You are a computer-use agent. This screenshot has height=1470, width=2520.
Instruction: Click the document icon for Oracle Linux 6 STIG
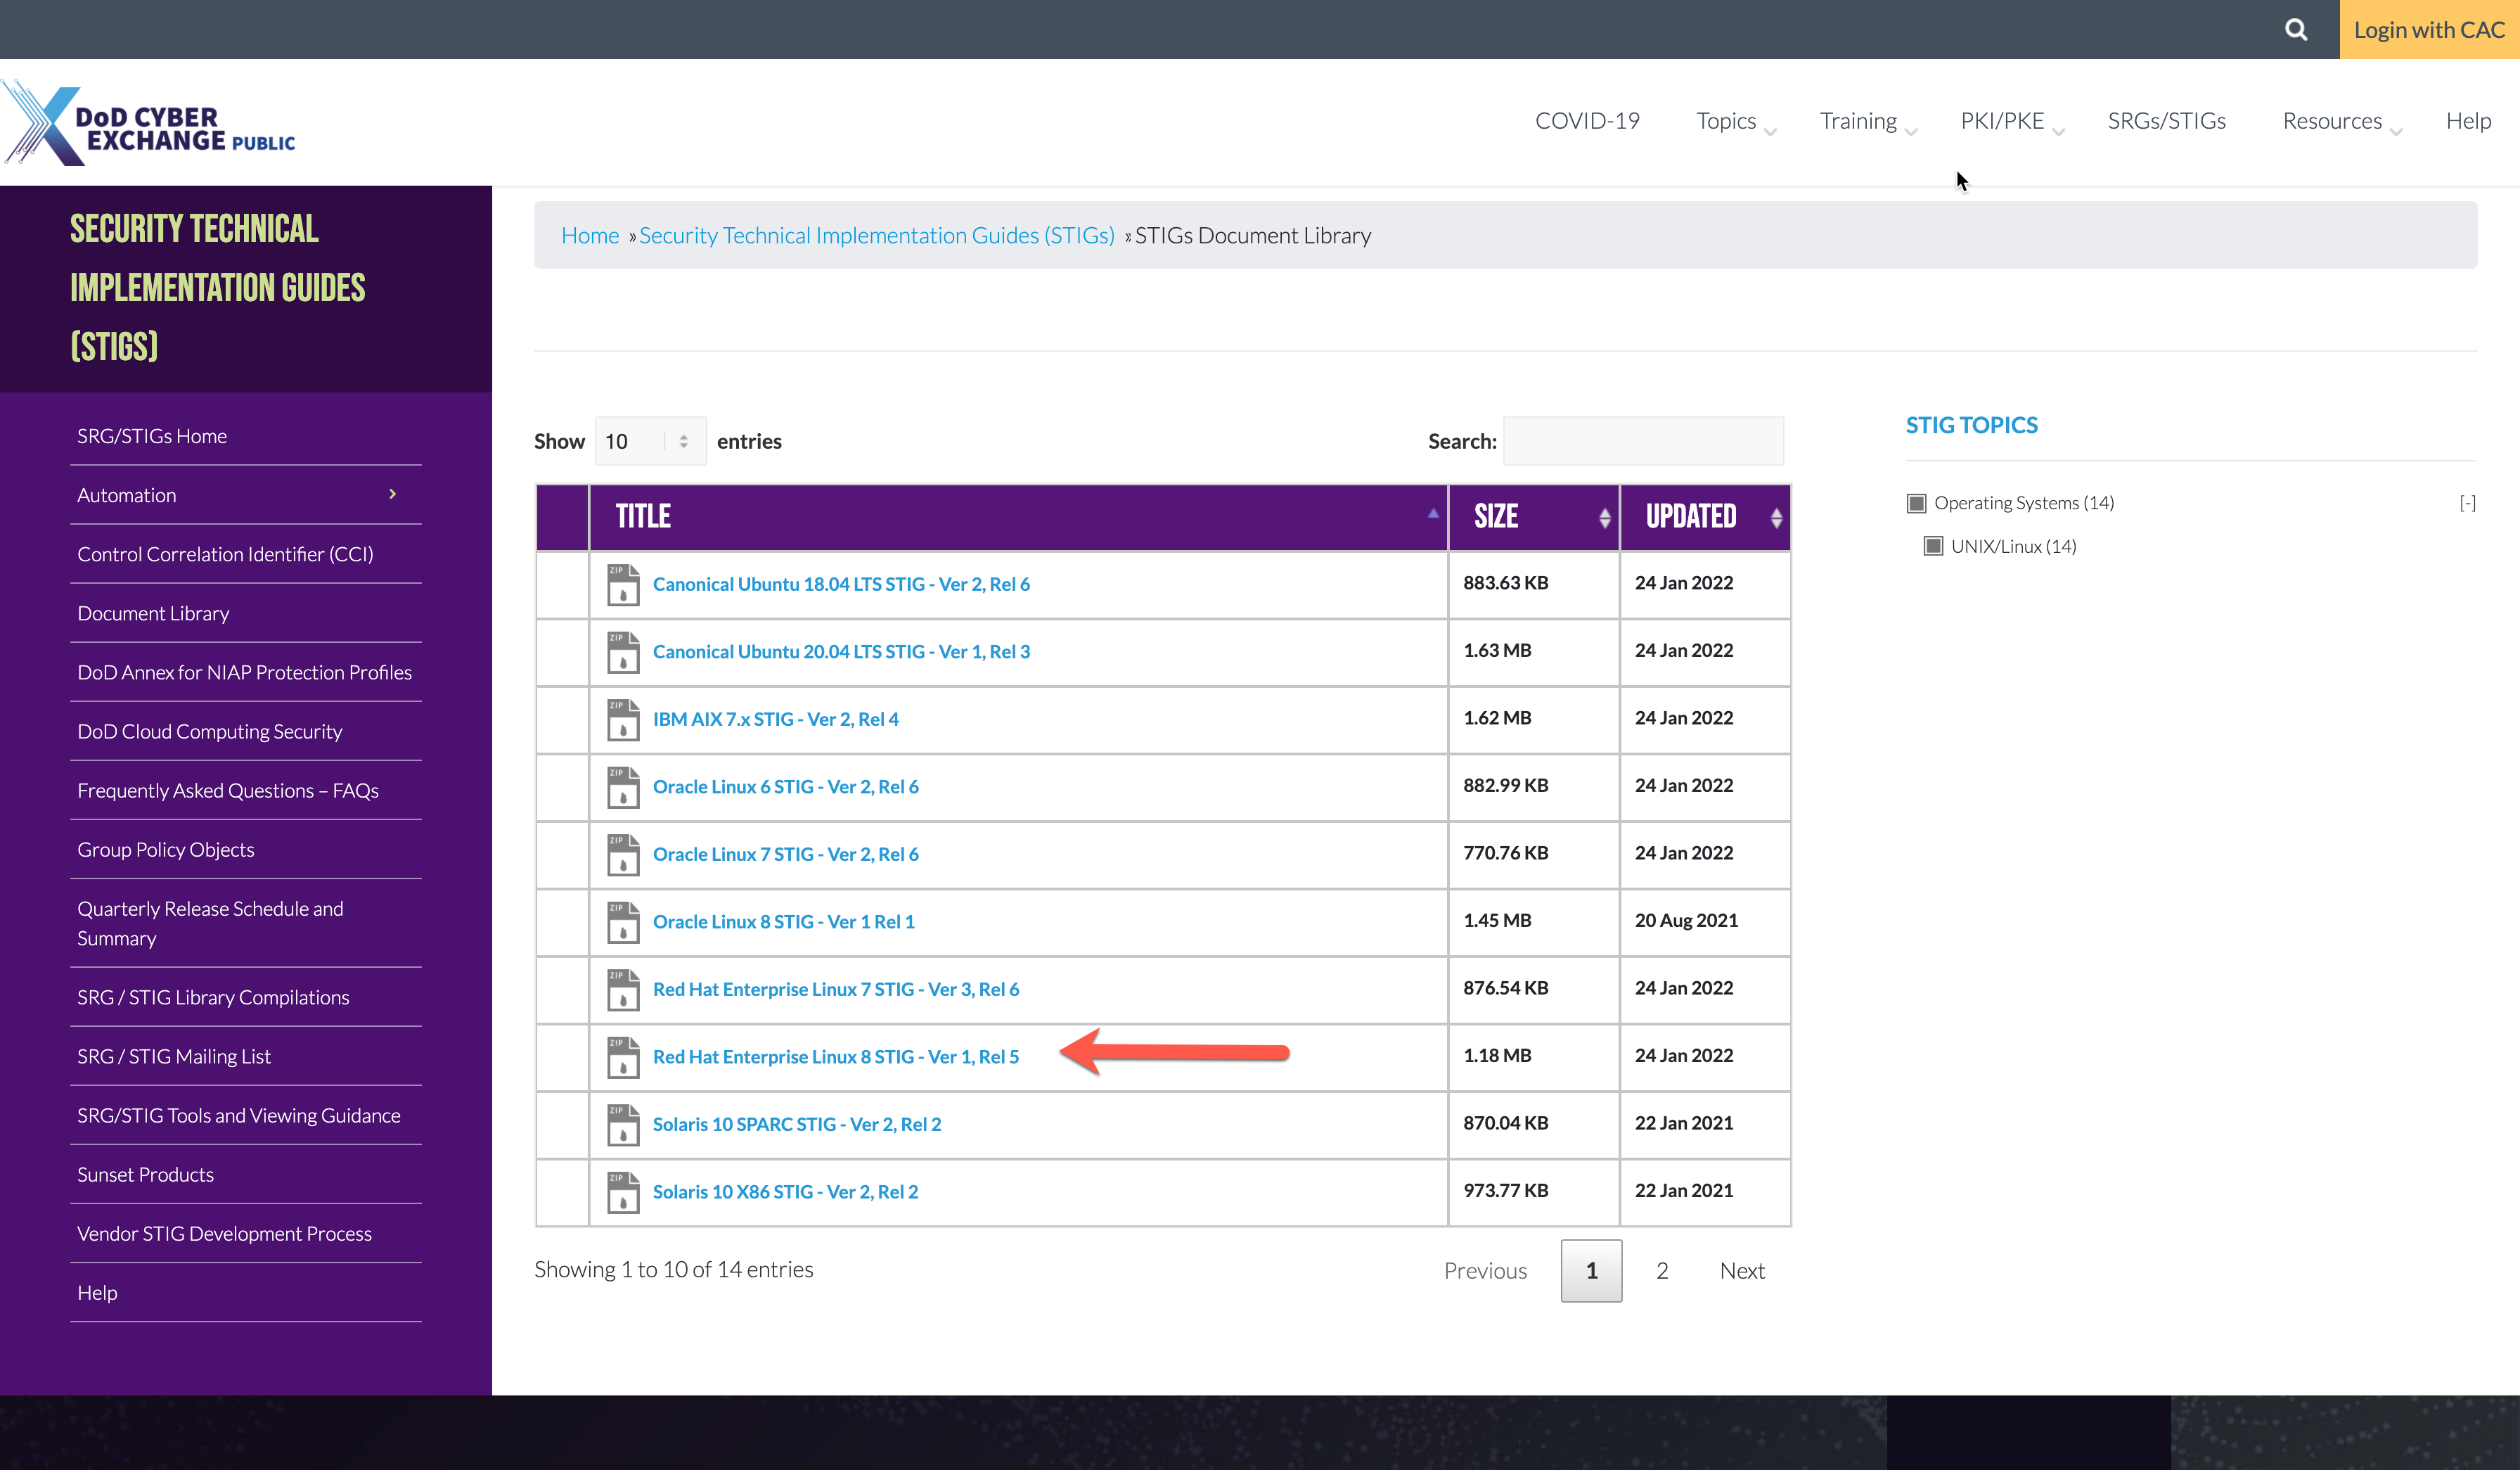coord(622,786)
